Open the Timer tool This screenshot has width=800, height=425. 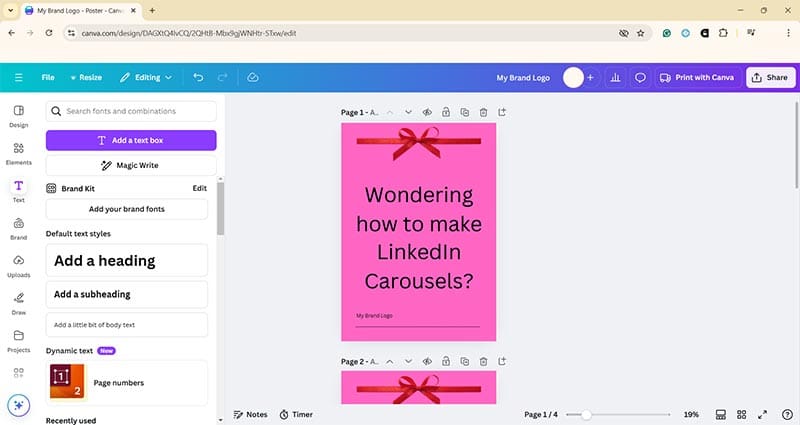pyautogui.click(x=296, y=414)
